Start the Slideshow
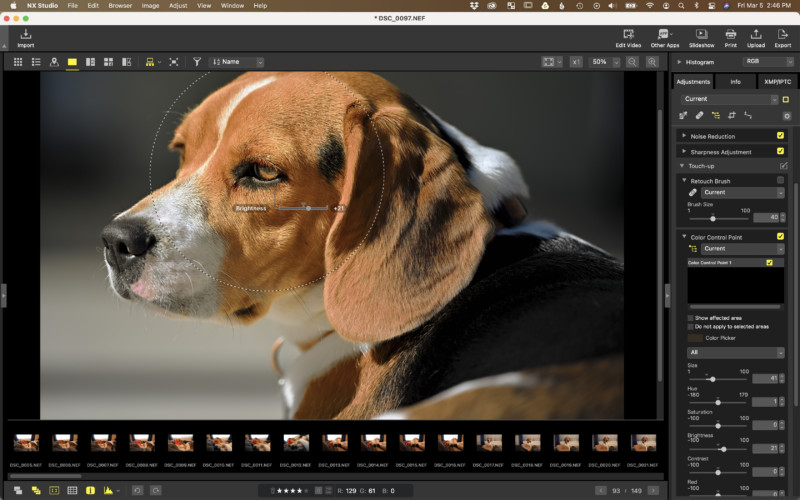800x500 pixels. (x=702, y=38)
